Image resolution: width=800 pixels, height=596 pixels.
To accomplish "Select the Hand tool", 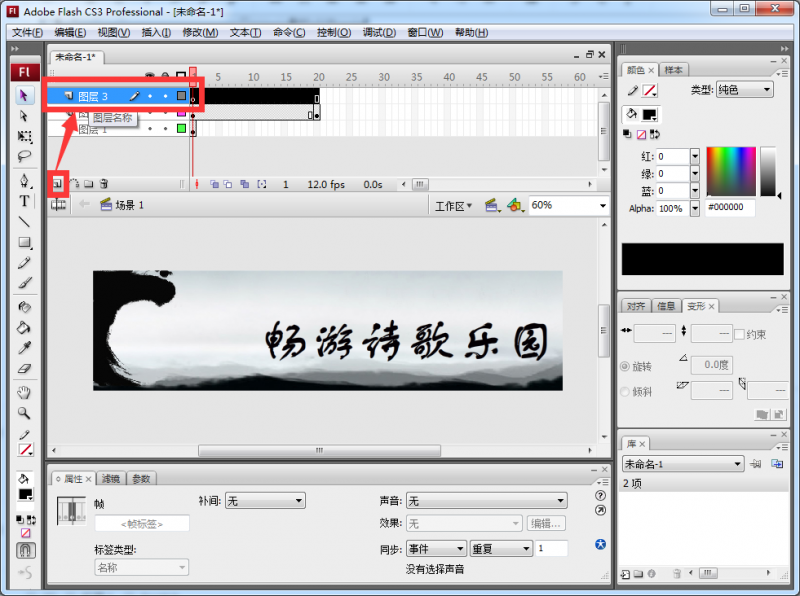I will pos(23,392).
